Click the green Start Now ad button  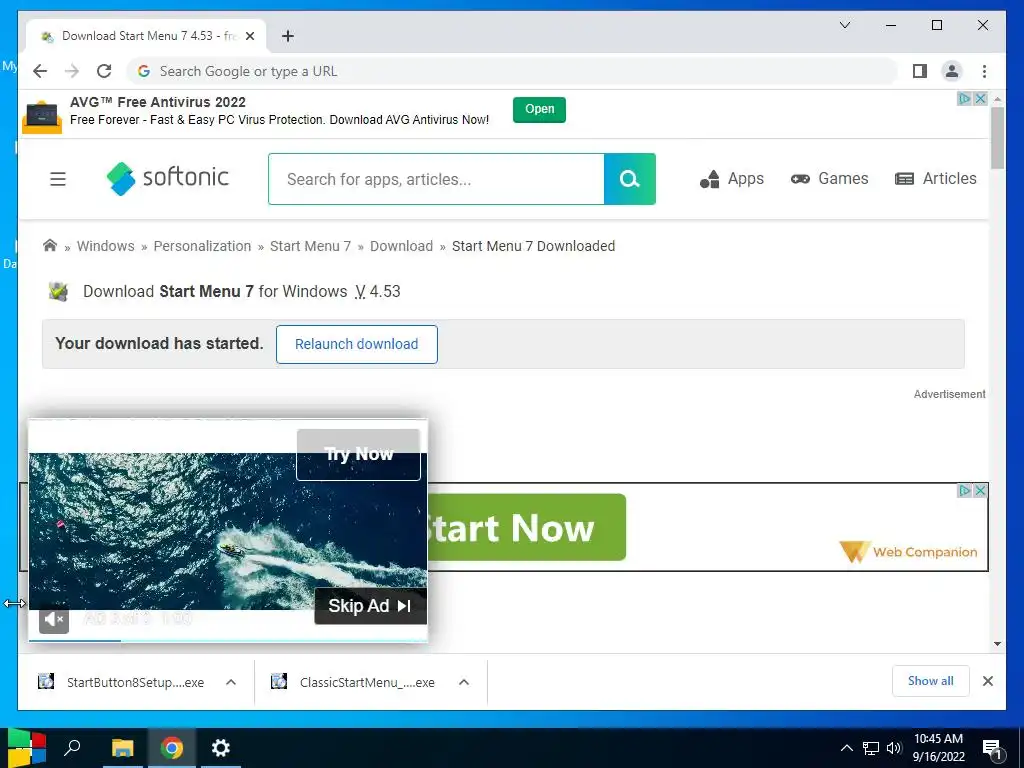(x=527, y=527)
